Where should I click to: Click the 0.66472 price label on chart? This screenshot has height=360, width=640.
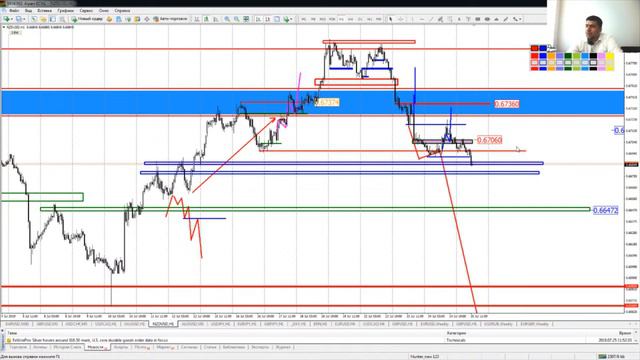pyautogui.click(x=605, y=210)
